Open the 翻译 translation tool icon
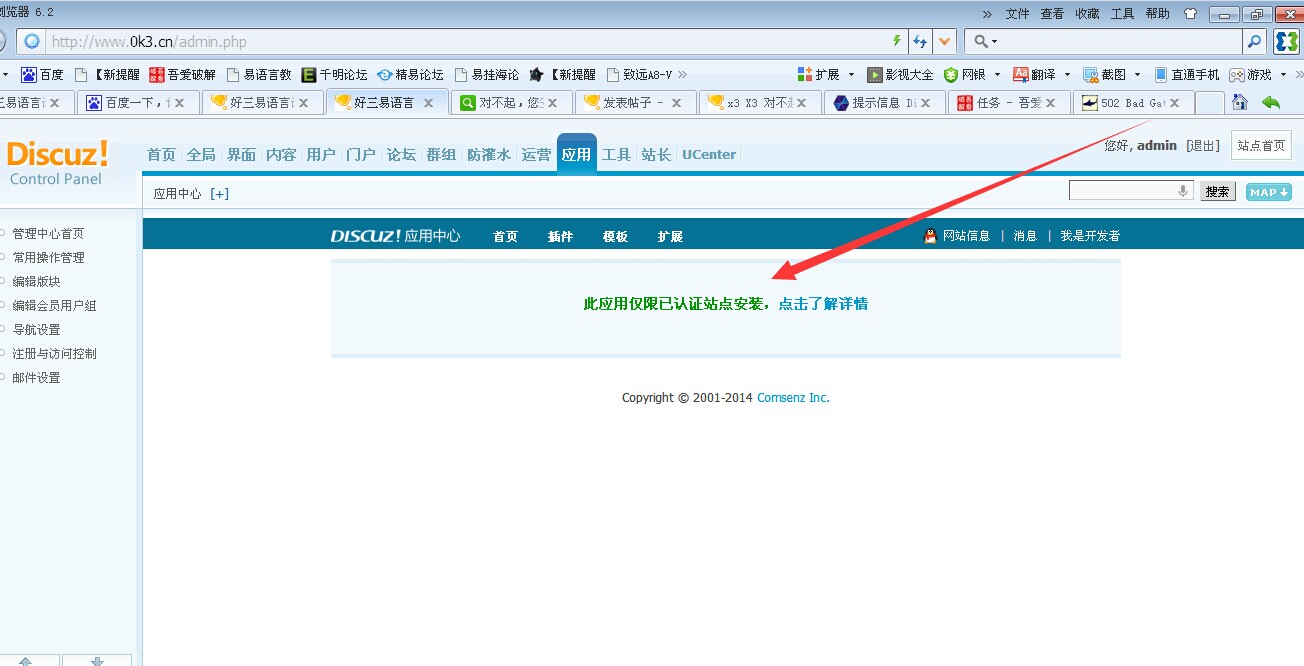This screenshot has width=1304, height=666. tap(1018, 73)
